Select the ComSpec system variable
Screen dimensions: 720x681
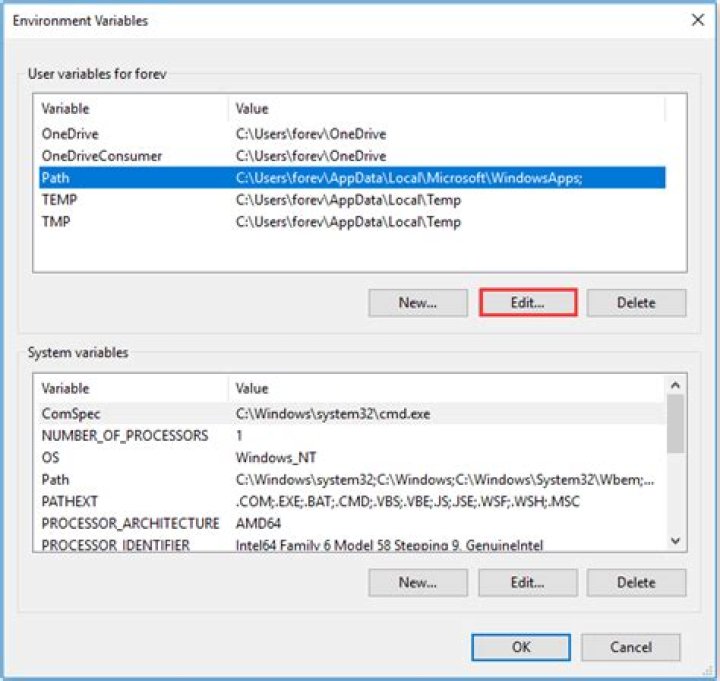pos(71,413)
